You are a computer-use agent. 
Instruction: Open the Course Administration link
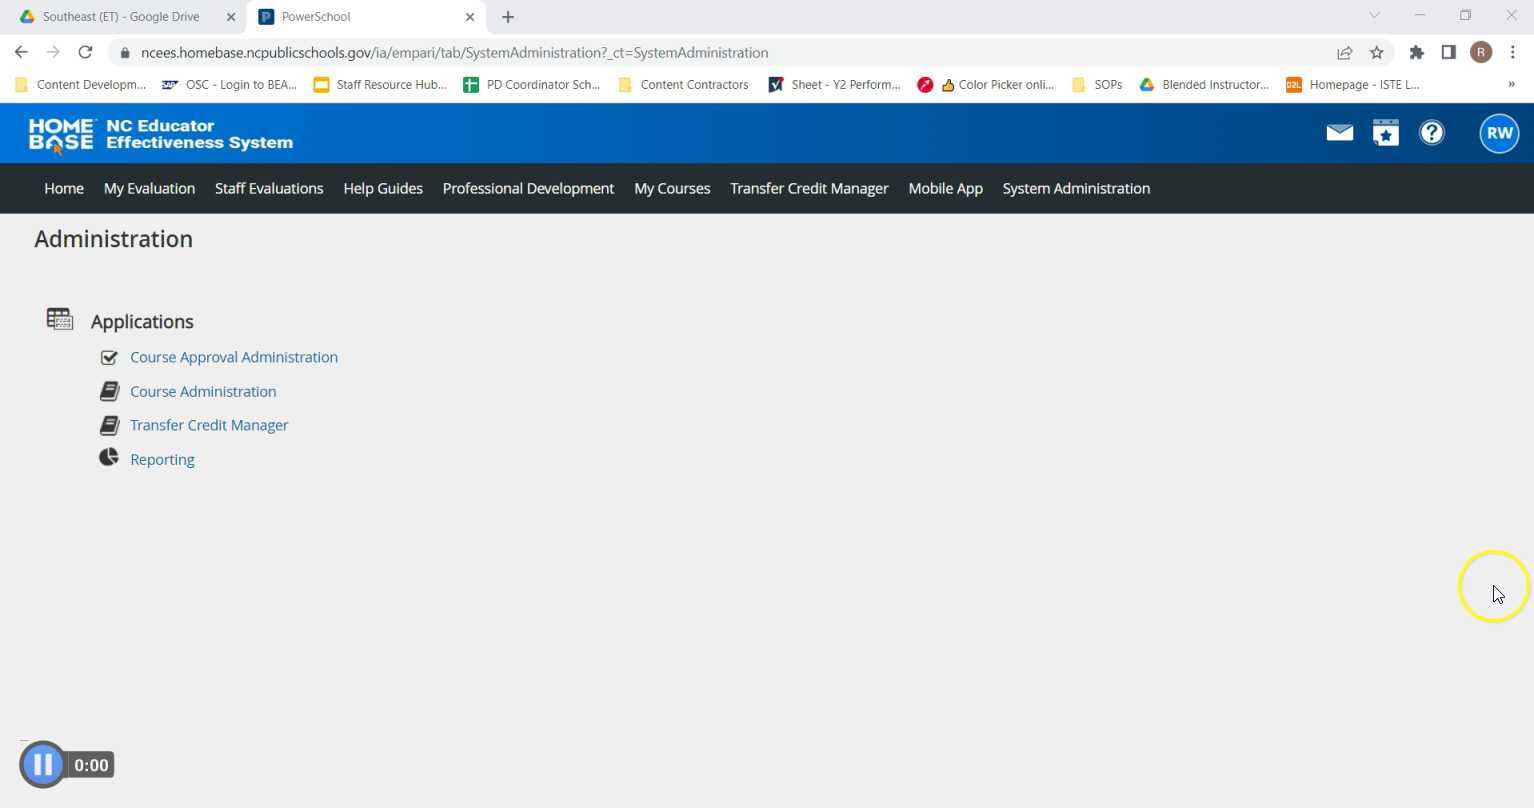203,391
